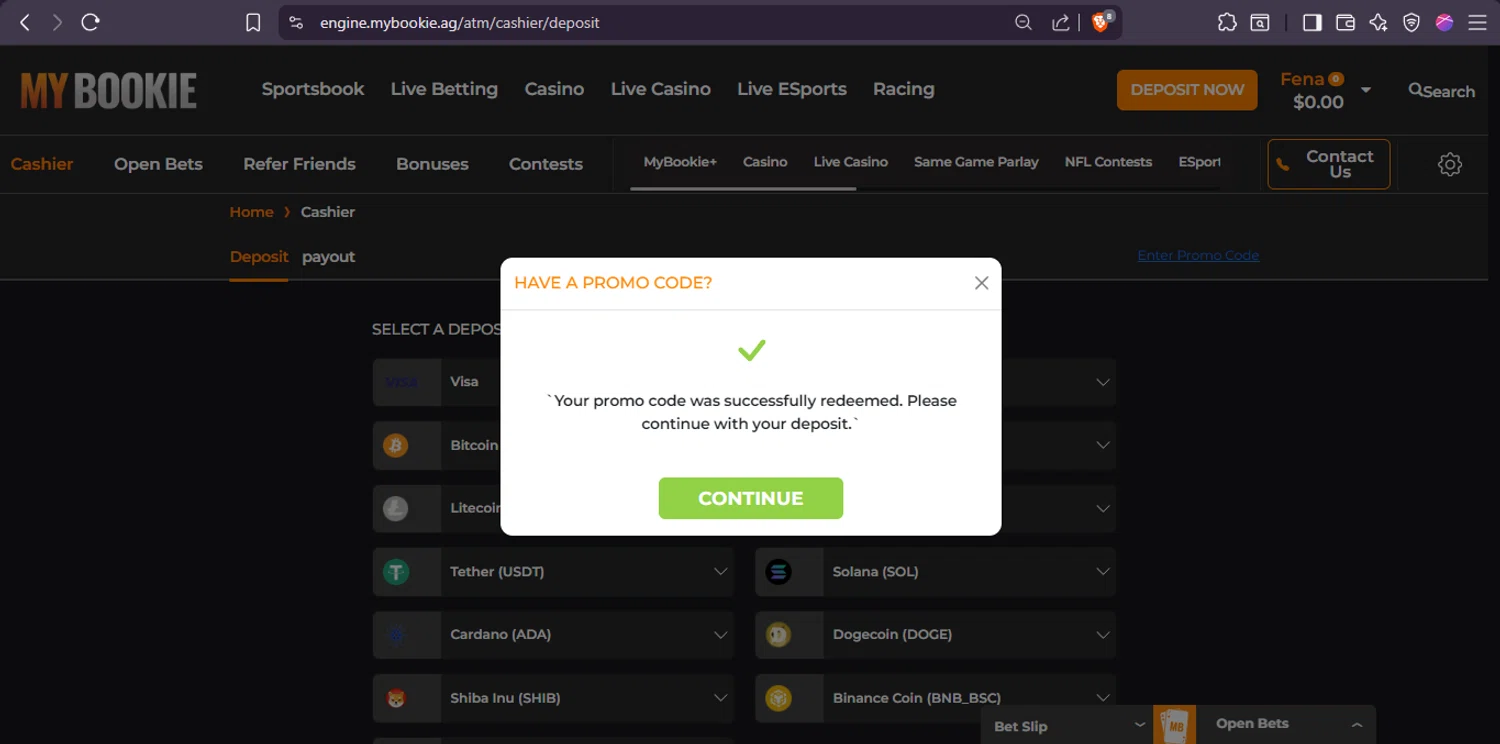Open the Live Betting menu
The width and height of the screenshot is (1500, 744).
point(444,89)
